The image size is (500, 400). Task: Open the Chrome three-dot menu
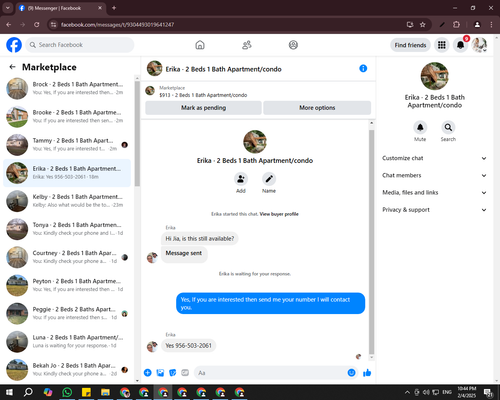pos(491,25)
